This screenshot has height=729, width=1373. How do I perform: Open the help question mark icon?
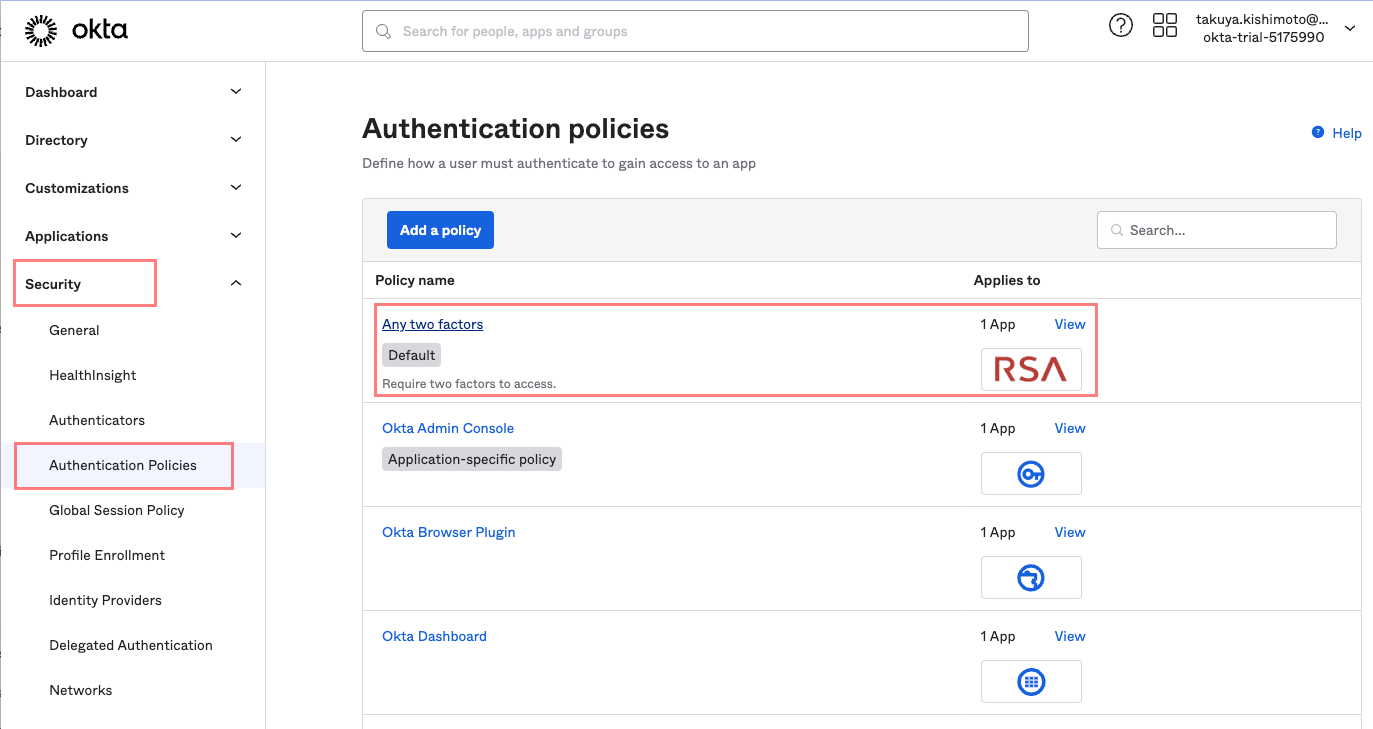pyautogui.click(x=1121, y=27)
